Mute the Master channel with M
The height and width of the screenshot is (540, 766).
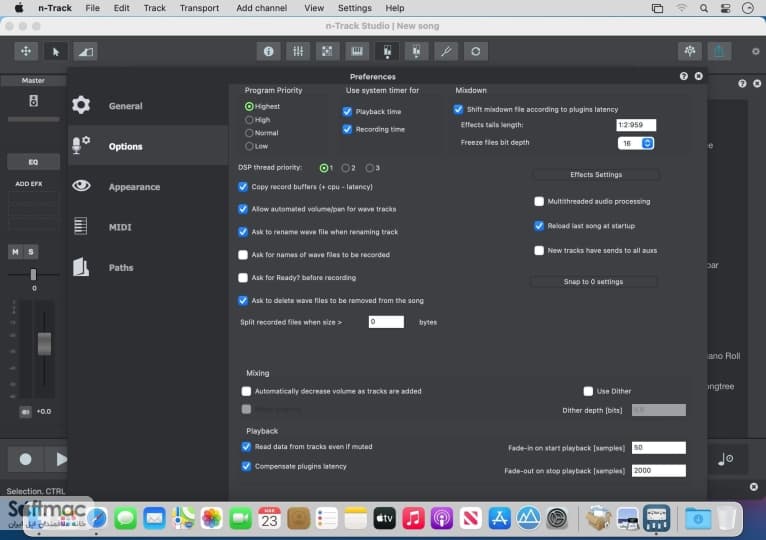tap(16, 252)
